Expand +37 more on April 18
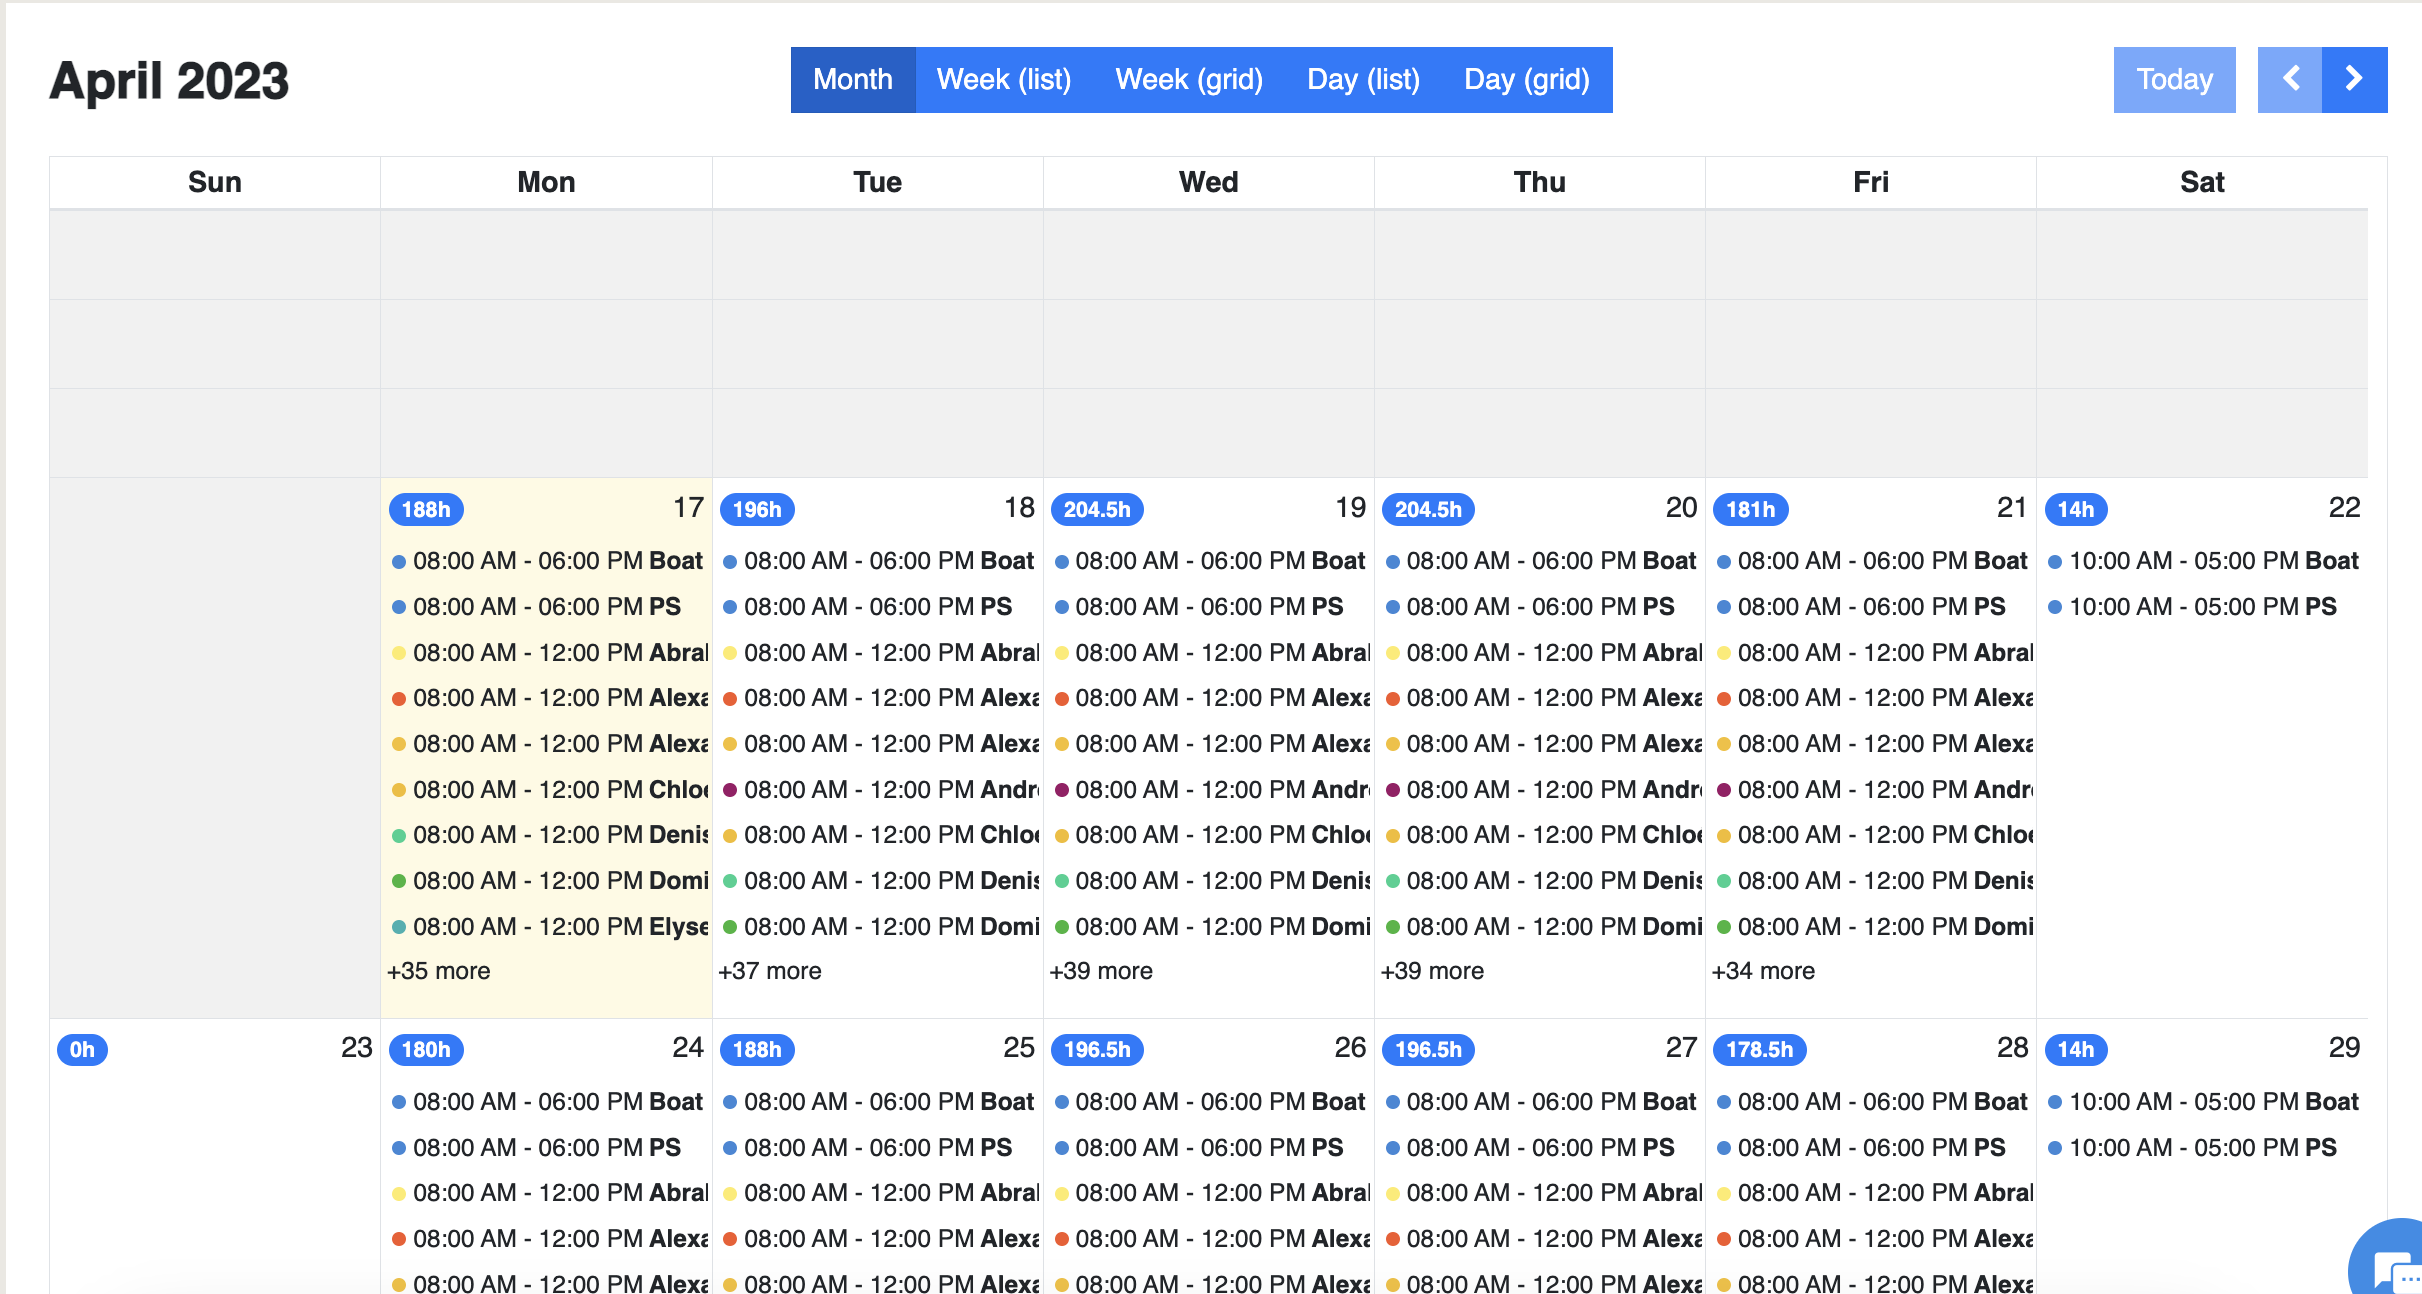 point(770,971)
